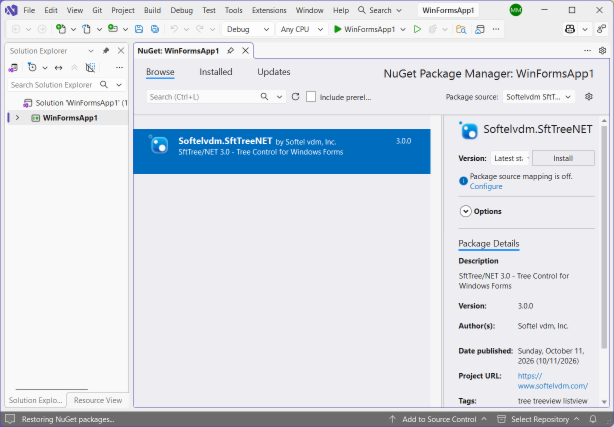
Task: Click Collapse All icon in Solution Explorer
Action: pyautogui.click(x=74, y=68)
